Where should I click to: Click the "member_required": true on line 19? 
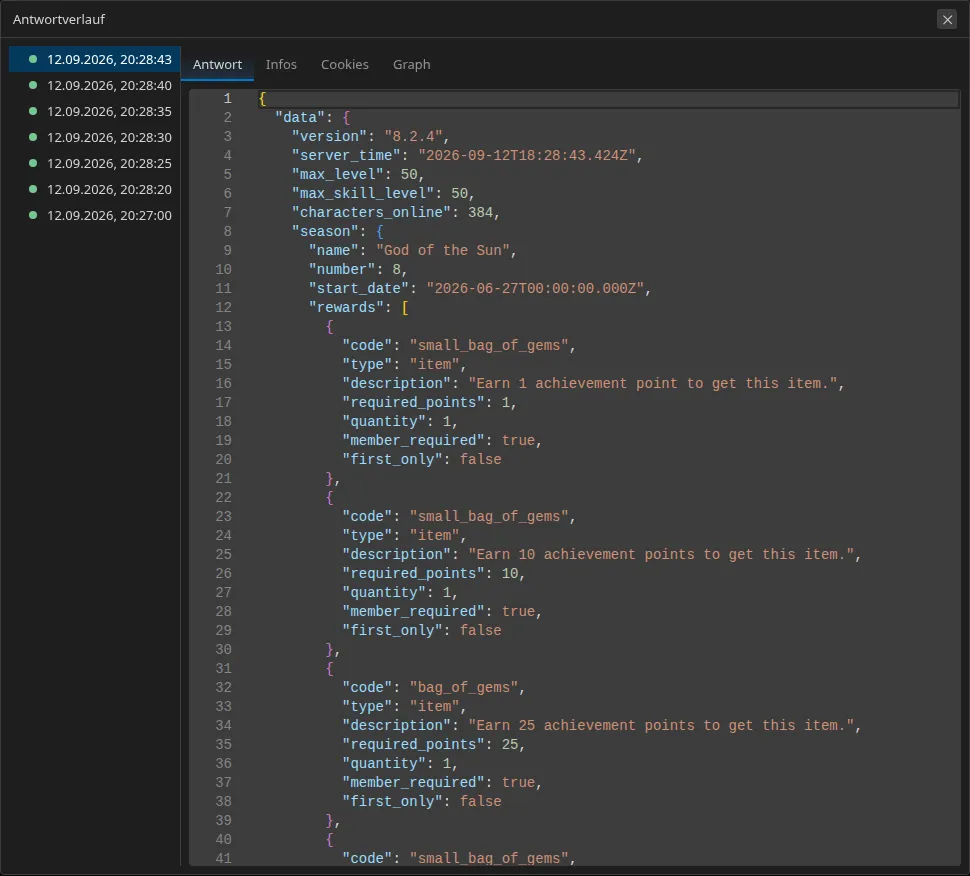pyautogui.click(x=442, y=440)
